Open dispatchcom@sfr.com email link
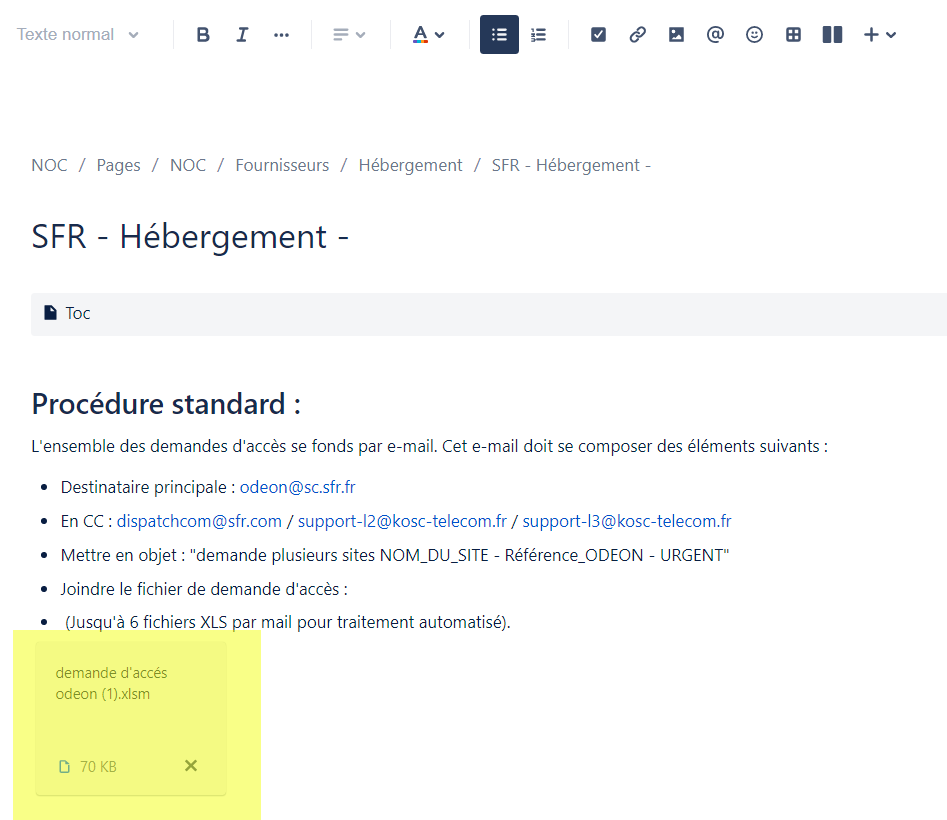The height and width of the screenshot is (820, 947). coord(199,521)
